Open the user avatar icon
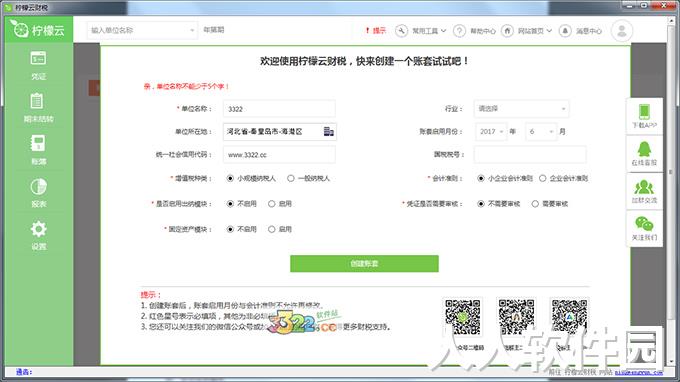This screenshot has height=382, width=680. (621, 31)
